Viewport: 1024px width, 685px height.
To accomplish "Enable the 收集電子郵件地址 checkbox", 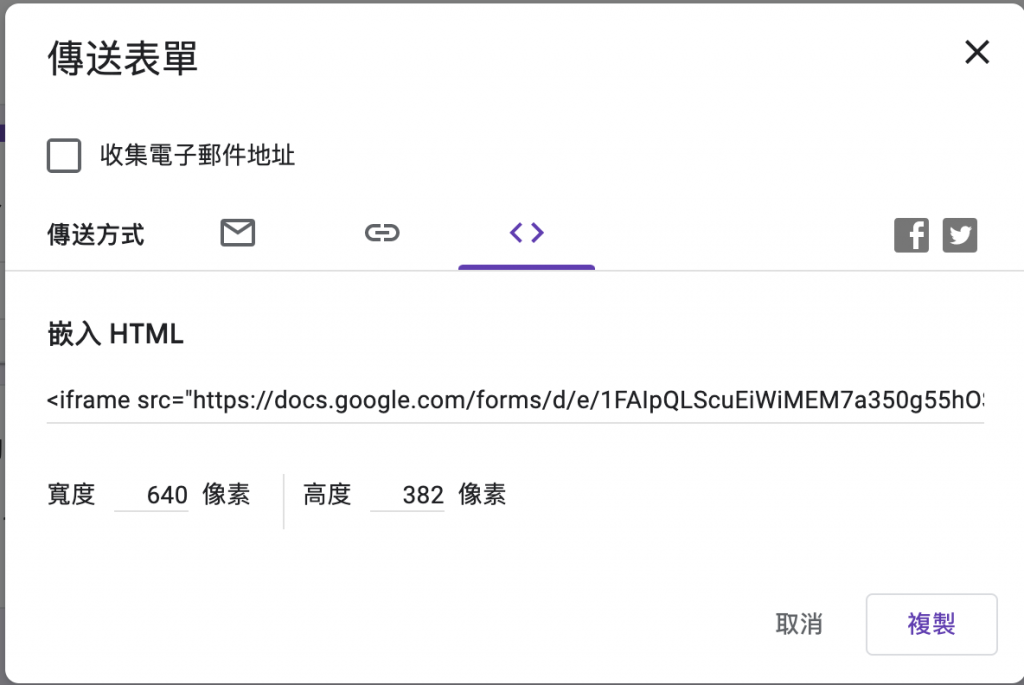I will tap(64, 155).
